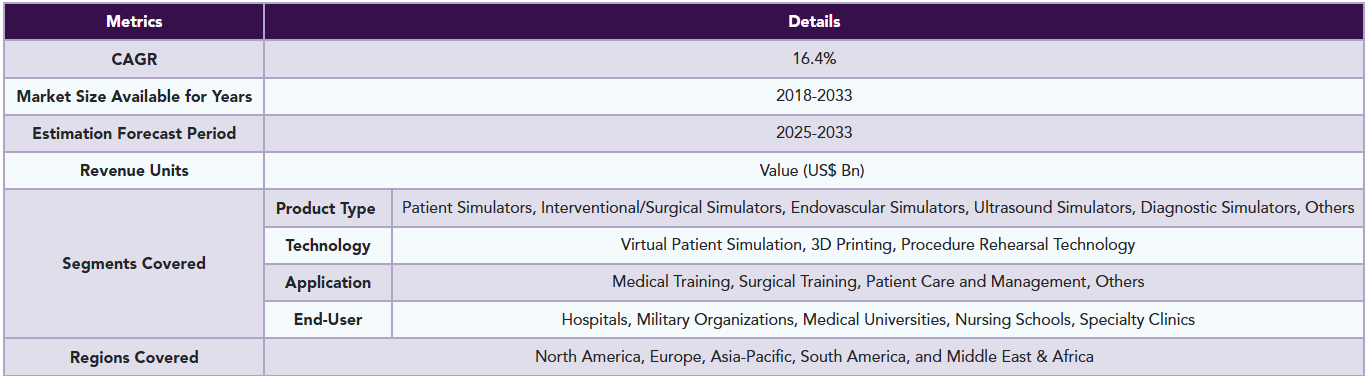The width and height of the screenshot is (1368, 376).
Task: Select the Technology sub-label
Action: click(327, 245)
